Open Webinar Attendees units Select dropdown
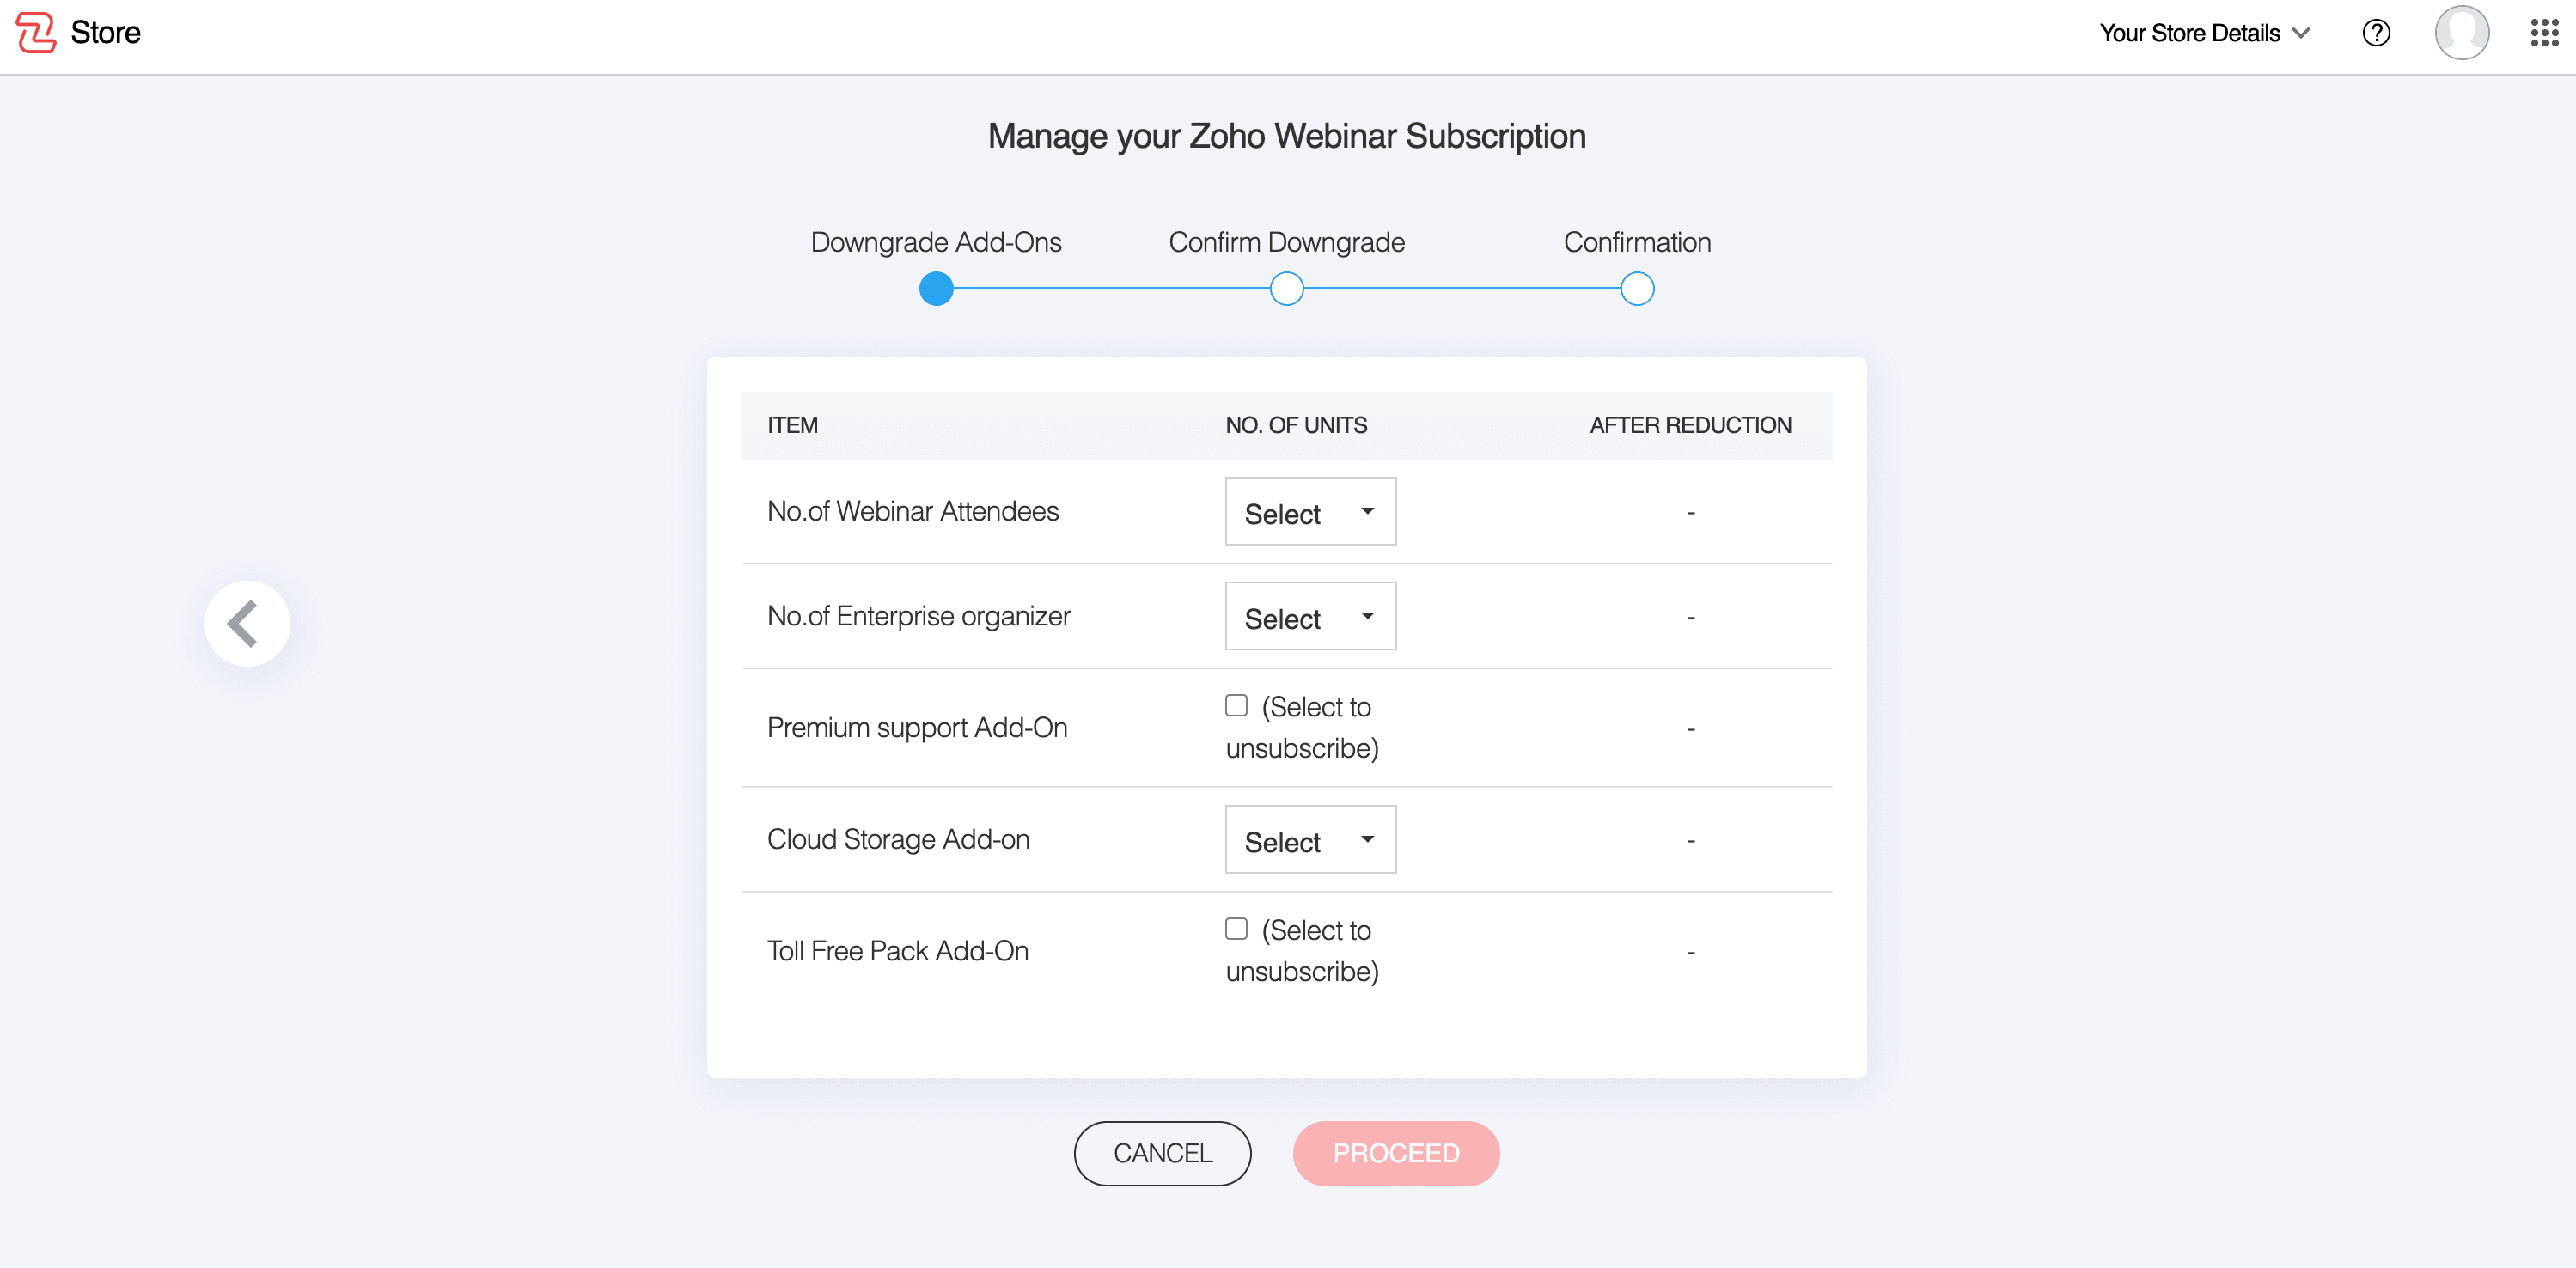 tap(1310, 512)
